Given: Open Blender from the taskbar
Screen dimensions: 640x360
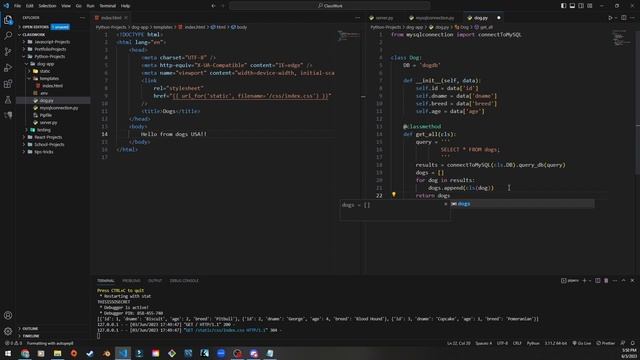Looking at the screenshot, I should click(x=106, y=353).
